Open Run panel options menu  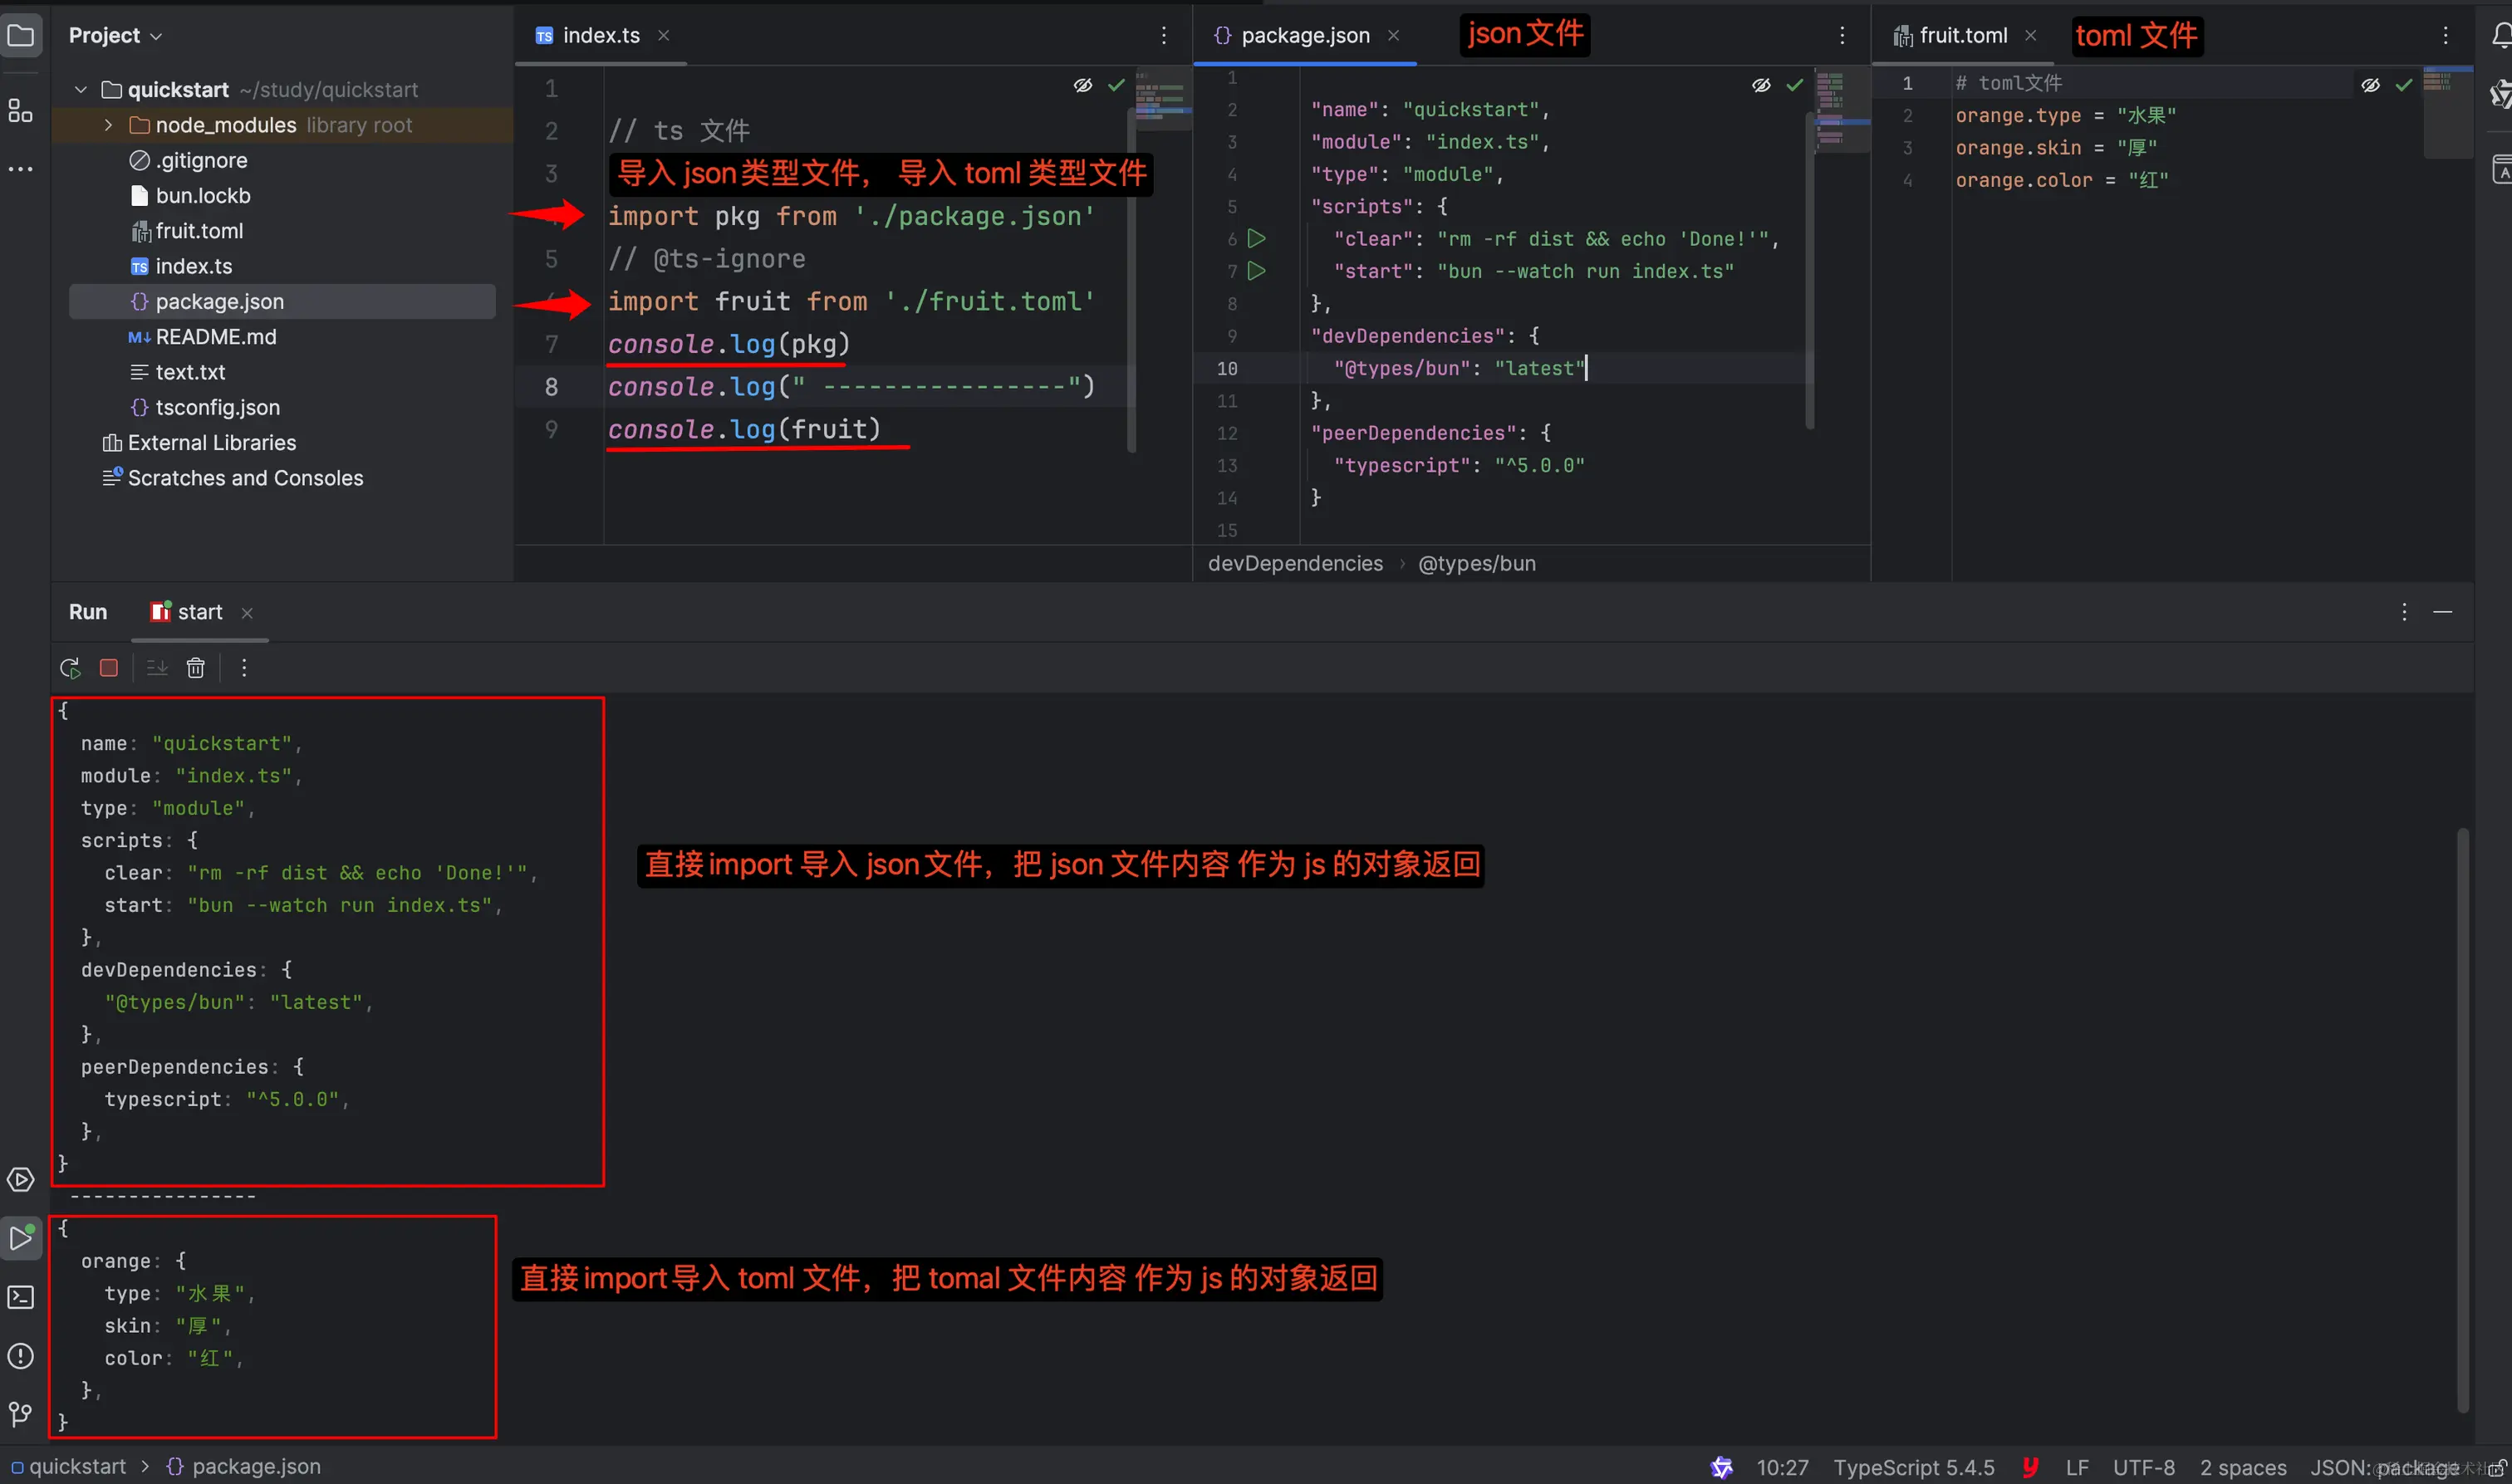point(2404,612)
